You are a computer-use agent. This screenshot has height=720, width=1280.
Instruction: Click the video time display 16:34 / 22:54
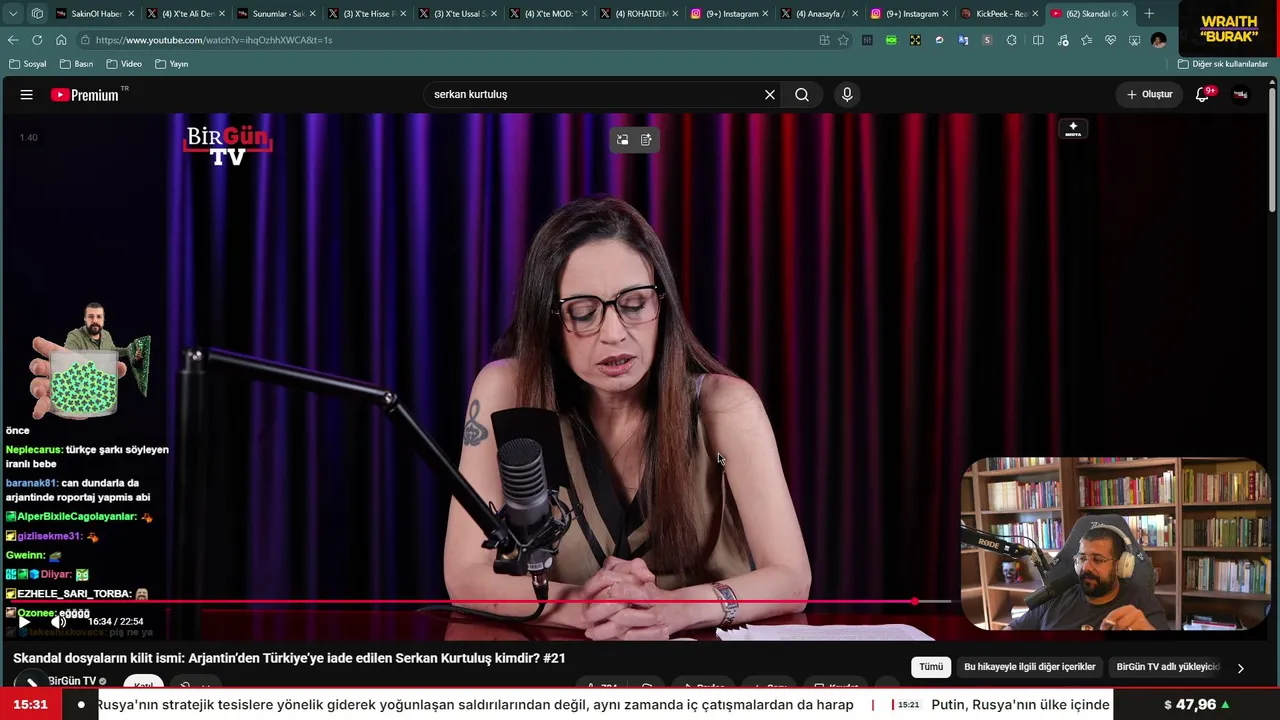click(x=115, y=622)
